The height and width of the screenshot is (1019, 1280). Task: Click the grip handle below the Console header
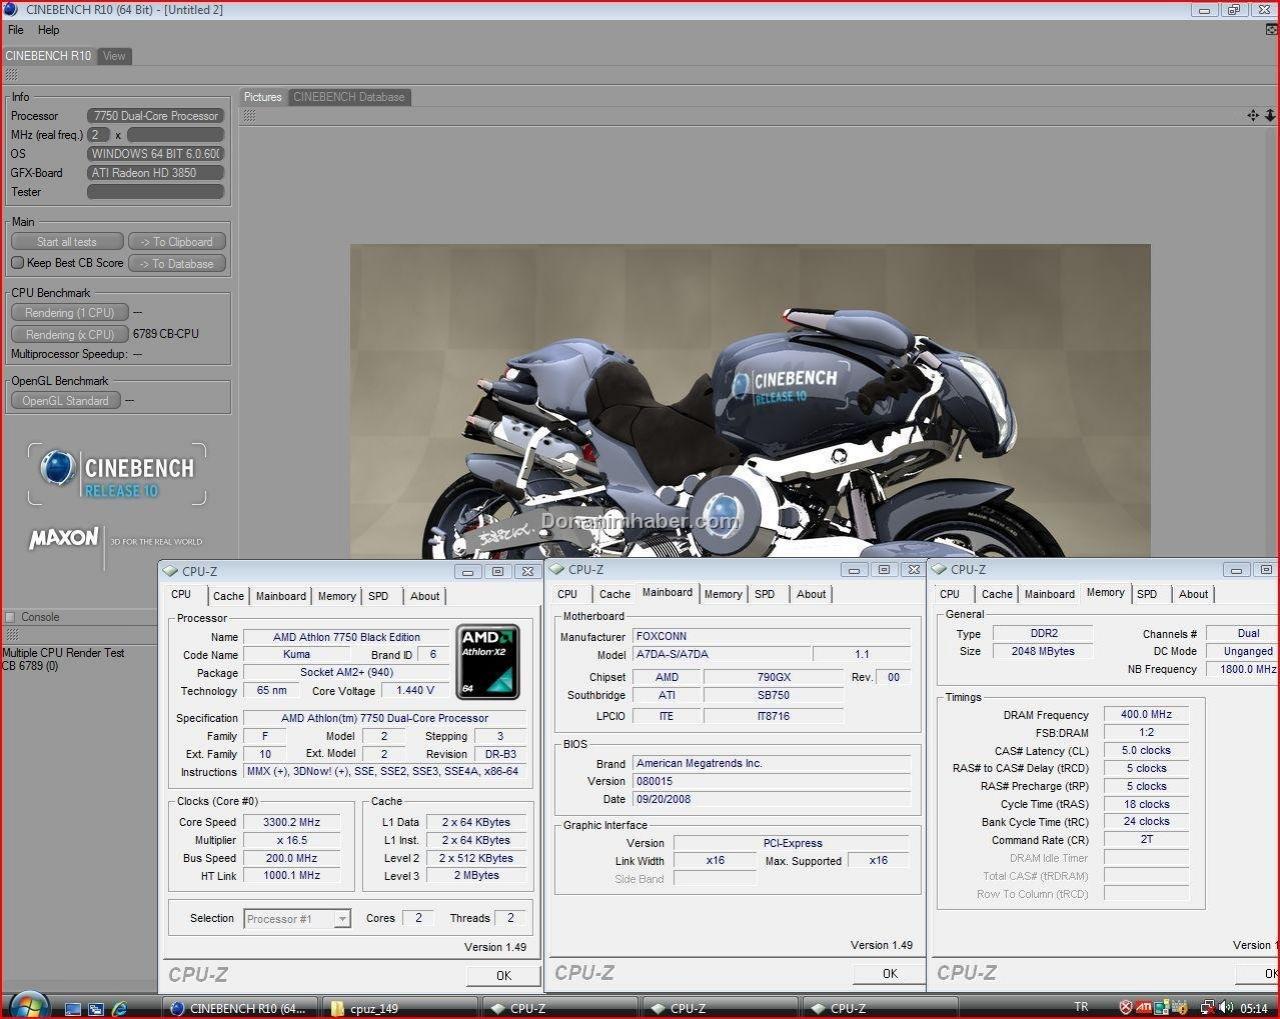[11, 635]
